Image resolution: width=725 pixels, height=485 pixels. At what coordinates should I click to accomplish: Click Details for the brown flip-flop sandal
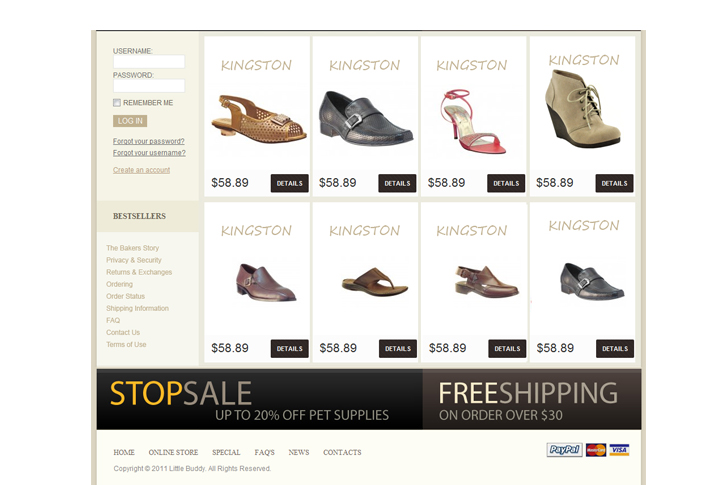click(x=398, y=349)
